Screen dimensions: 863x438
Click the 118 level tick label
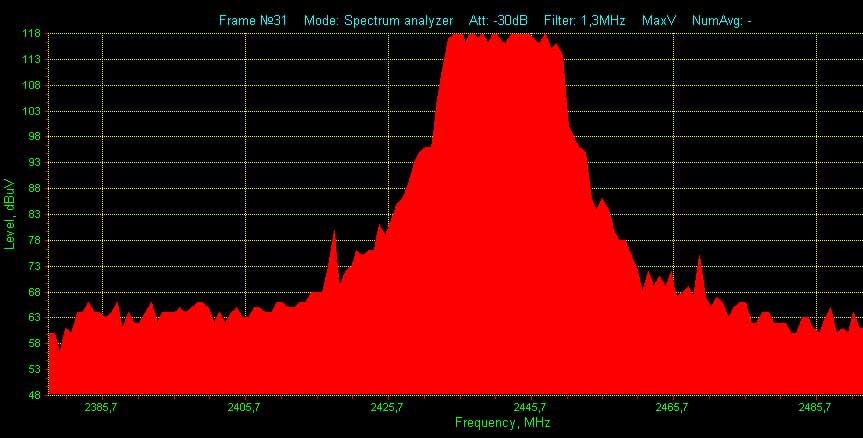click(x=31, y=34)
